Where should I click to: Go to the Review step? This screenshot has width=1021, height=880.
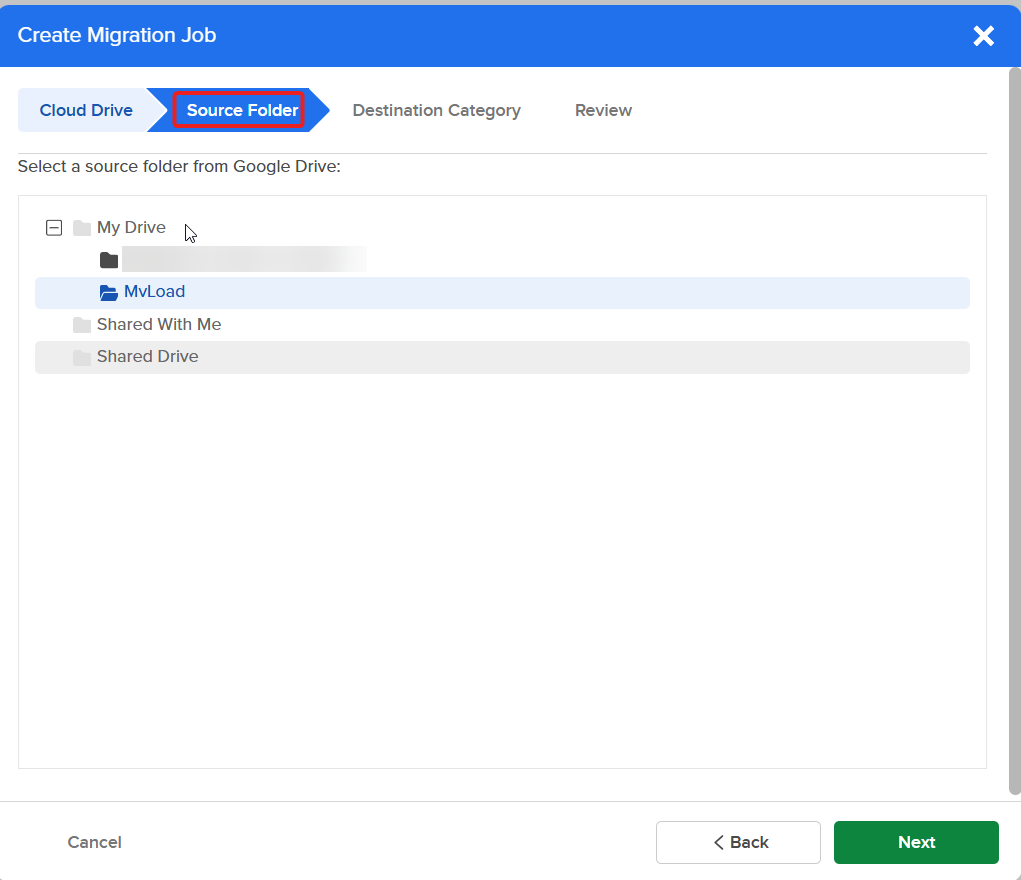click(603, 110)
